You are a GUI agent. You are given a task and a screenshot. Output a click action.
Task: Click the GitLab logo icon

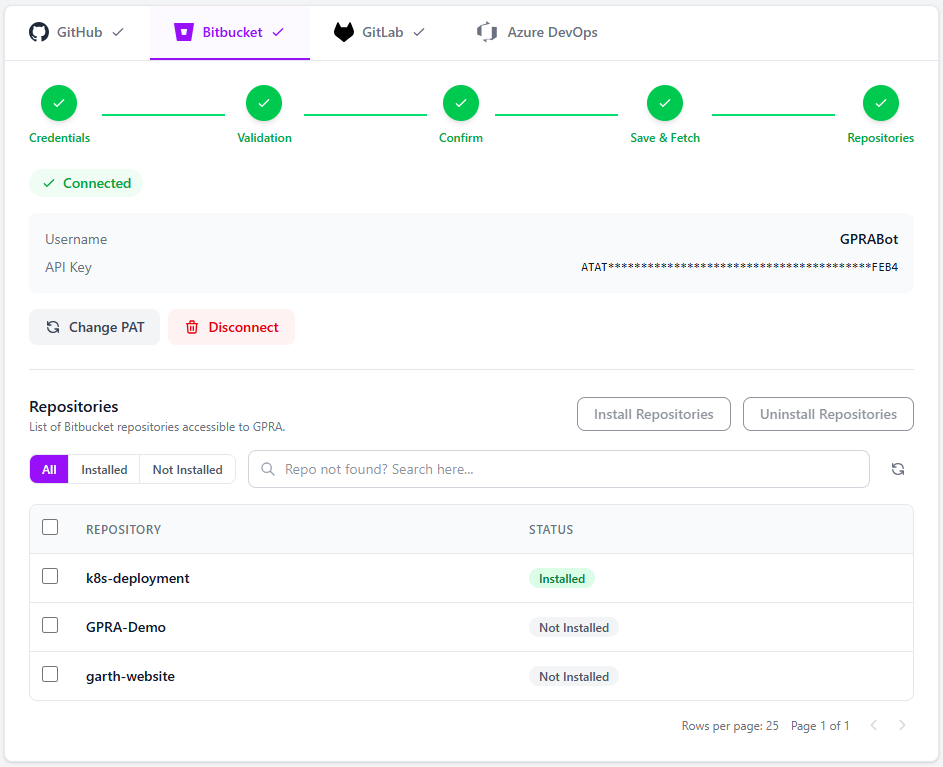click(343, 31)
